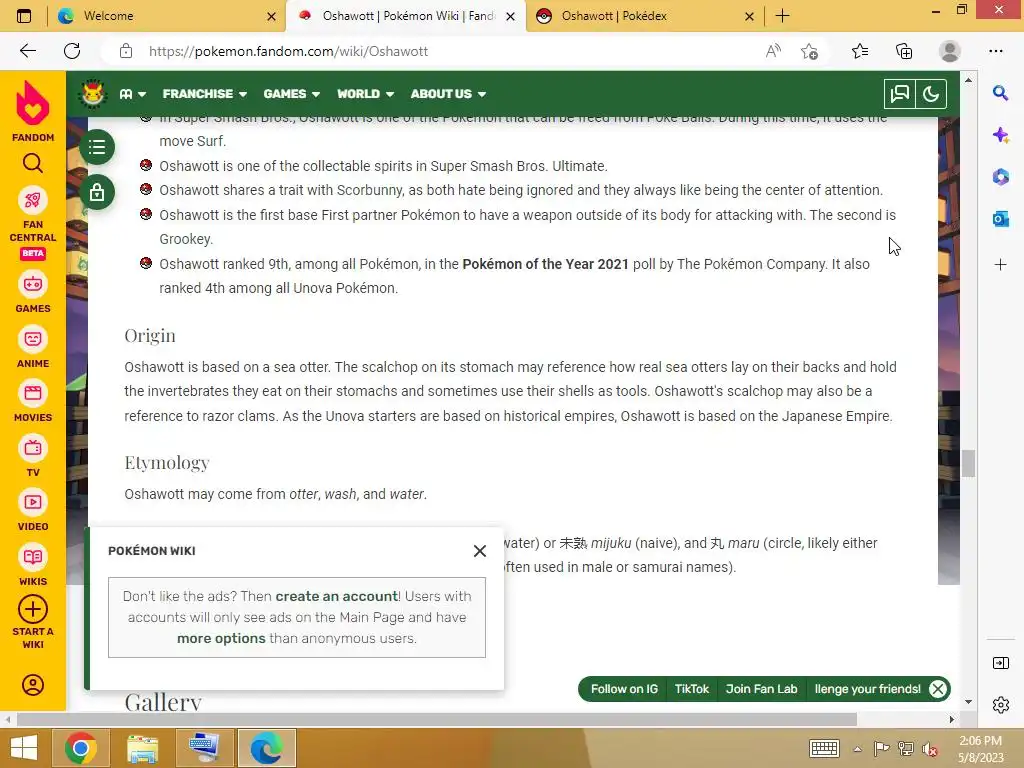Open the Anime category in Fandom sidebar
The height and width of the screenshot is (768, 1024).
[x=33, y=347]
